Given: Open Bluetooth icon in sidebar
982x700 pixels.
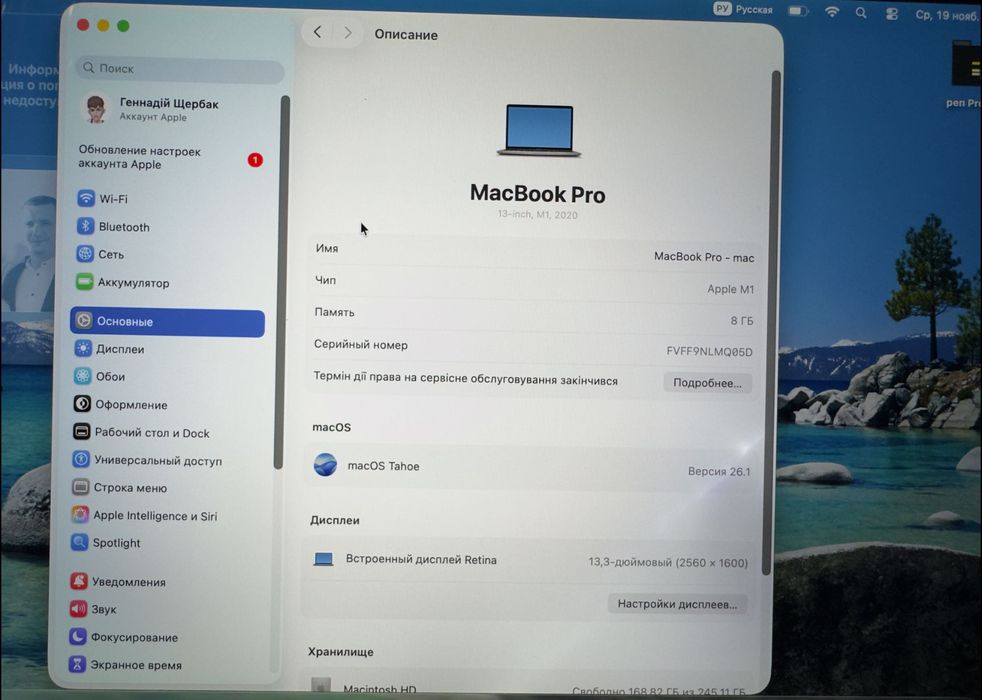Looking at the screenshot, I should 85,226.
